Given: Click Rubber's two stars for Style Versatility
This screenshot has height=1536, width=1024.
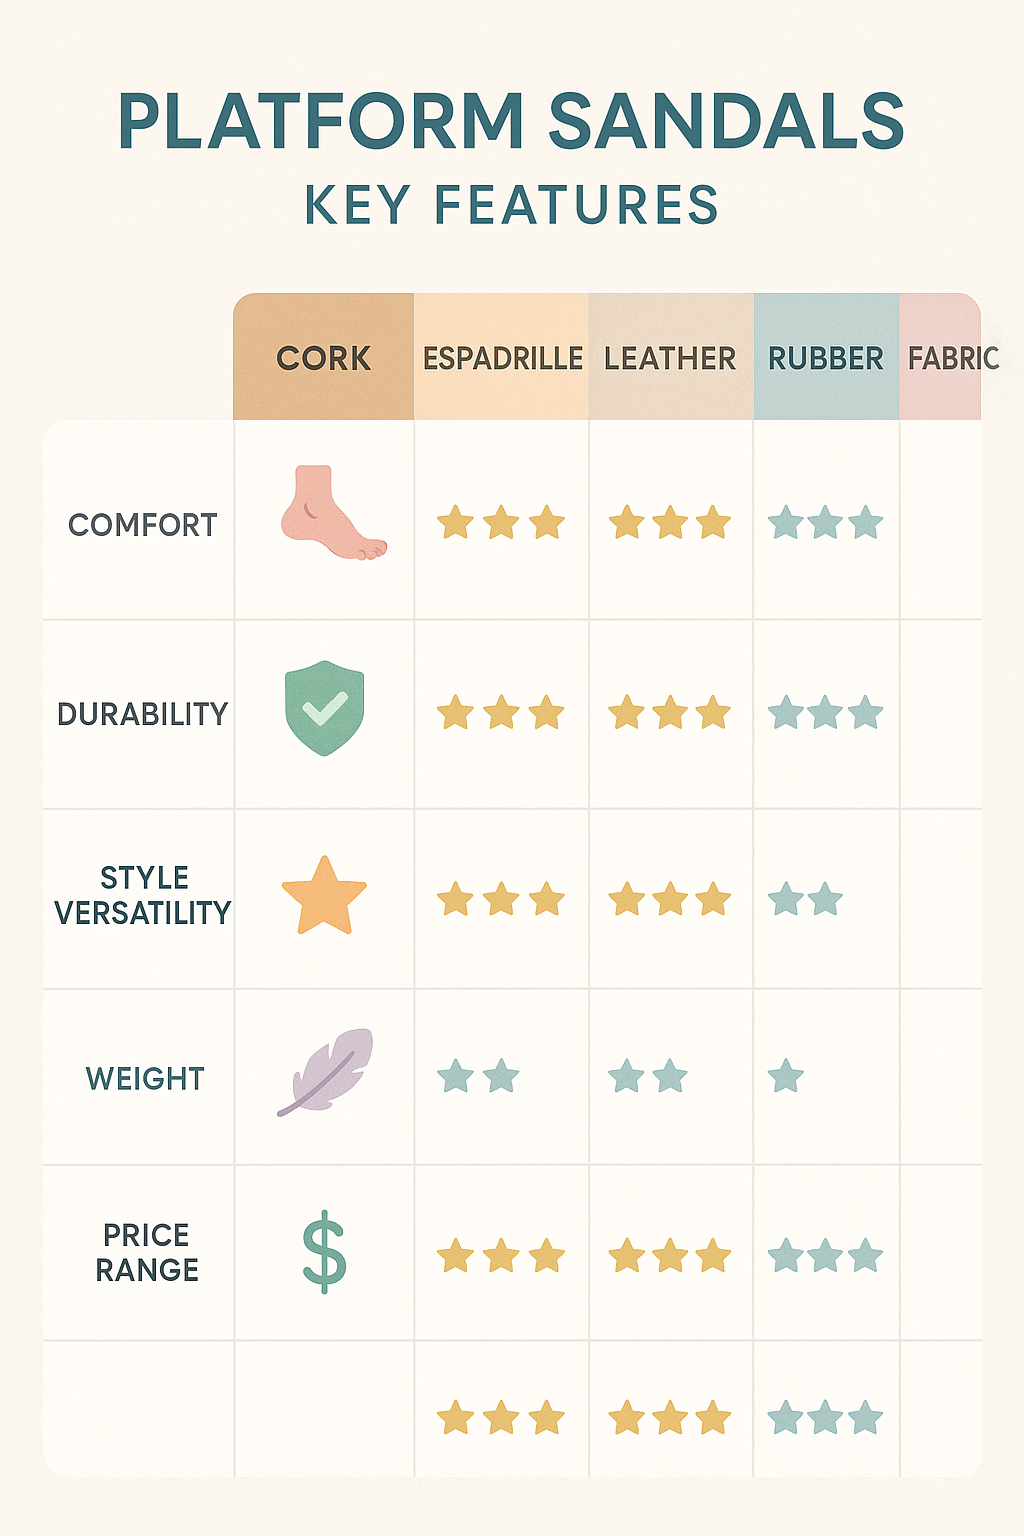Looking at the screenshot, I should 805,899.
